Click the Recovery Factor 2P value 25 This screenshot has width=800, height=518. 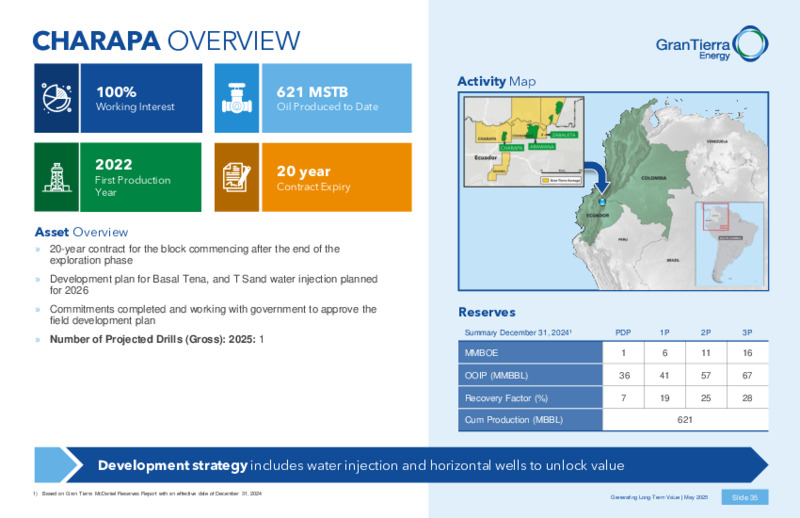tap(706, 398)
